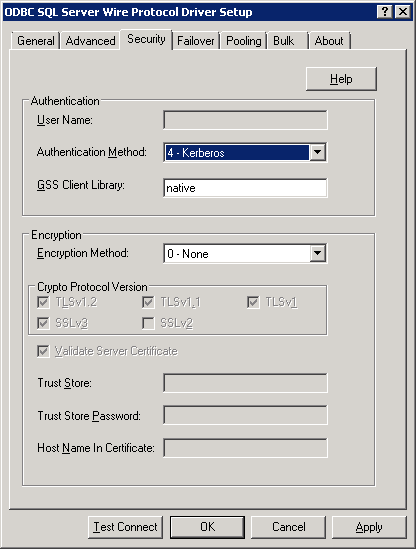The height and width of the screenshot is (549, 416).
Task: Select the Security tab
Action: coord(146,39)
